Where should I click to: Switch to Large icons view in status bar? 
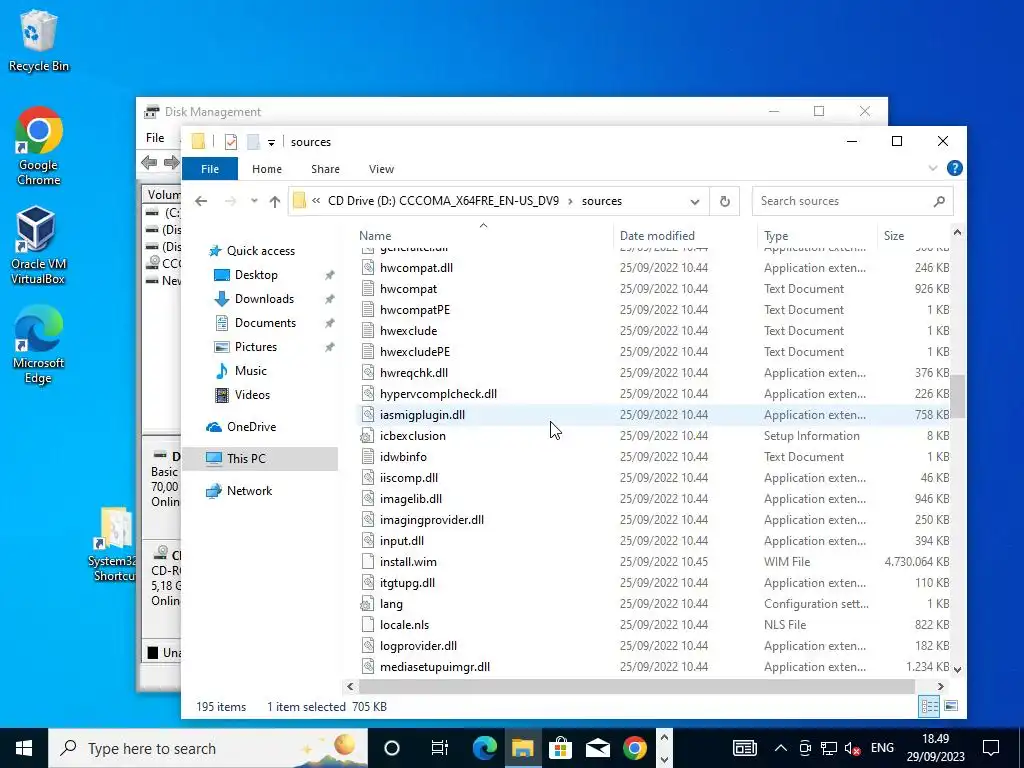[x=951, y=706]
